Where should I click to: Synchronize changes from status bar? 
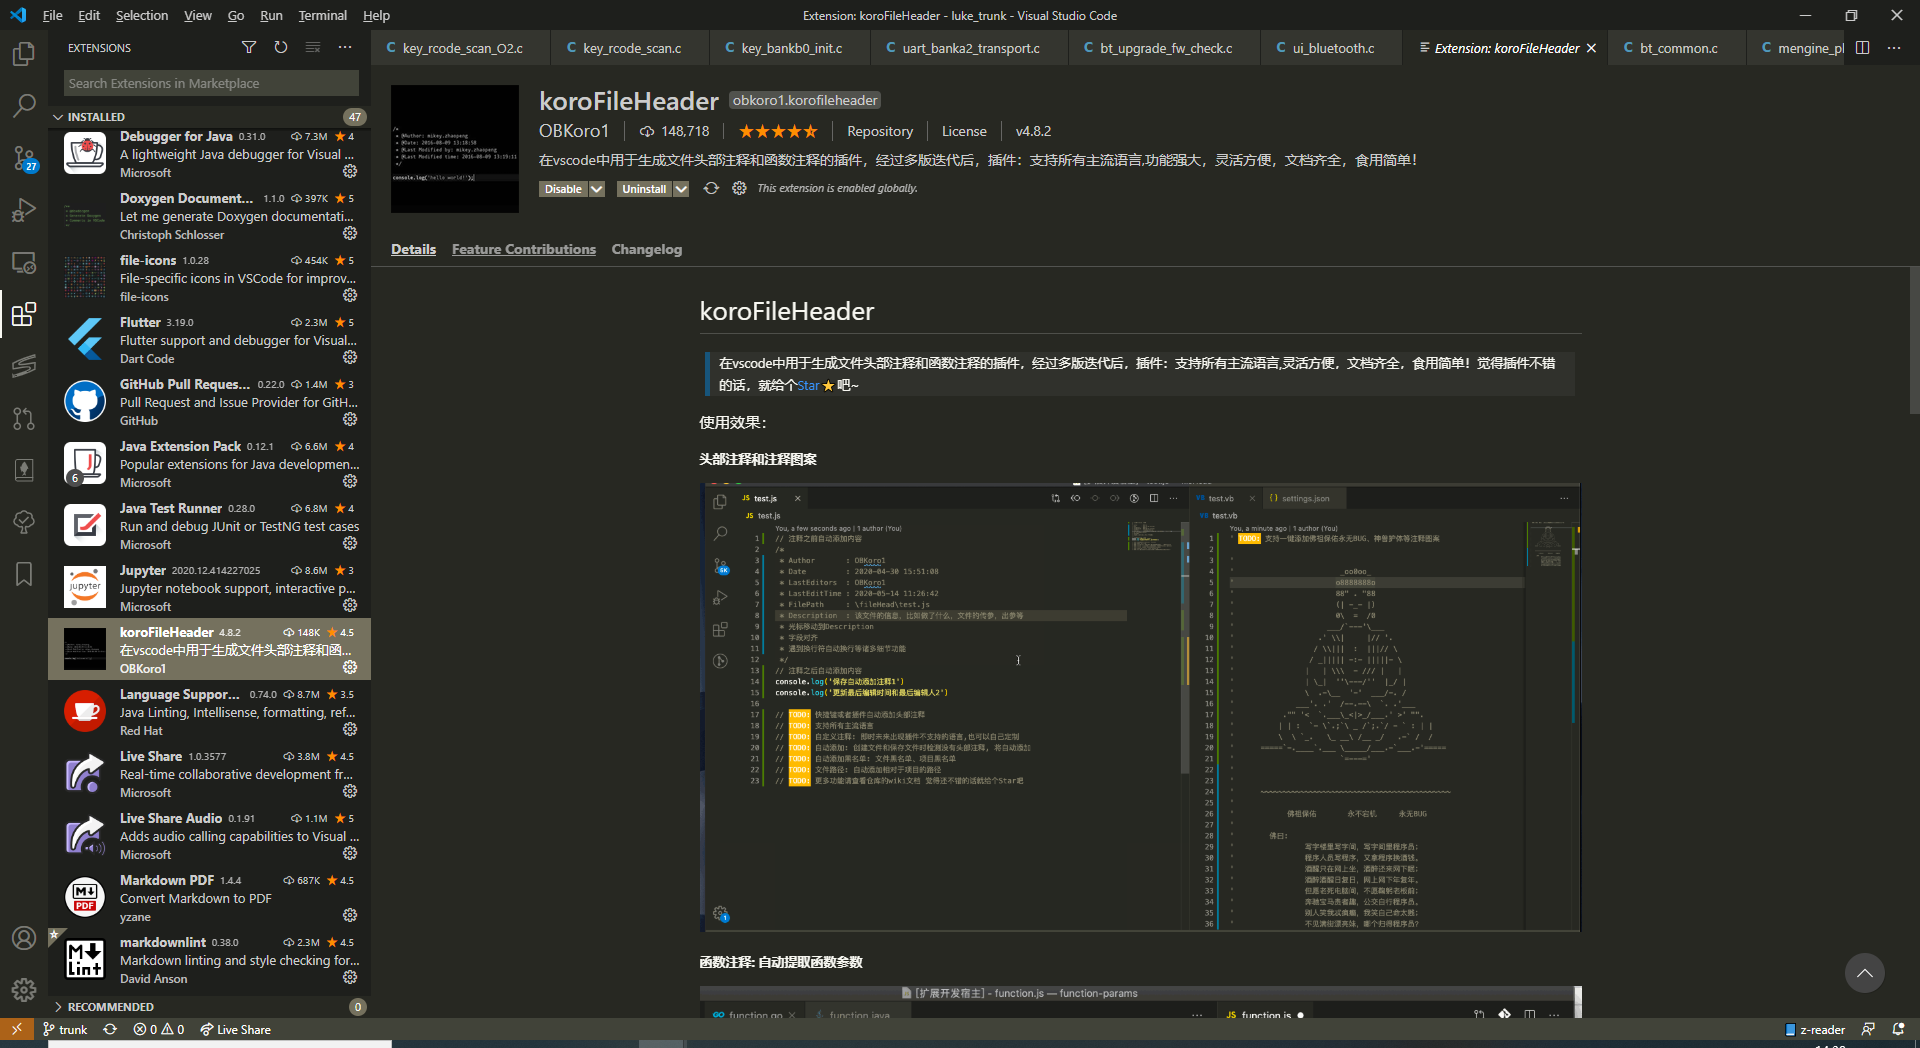[110, 1029]
